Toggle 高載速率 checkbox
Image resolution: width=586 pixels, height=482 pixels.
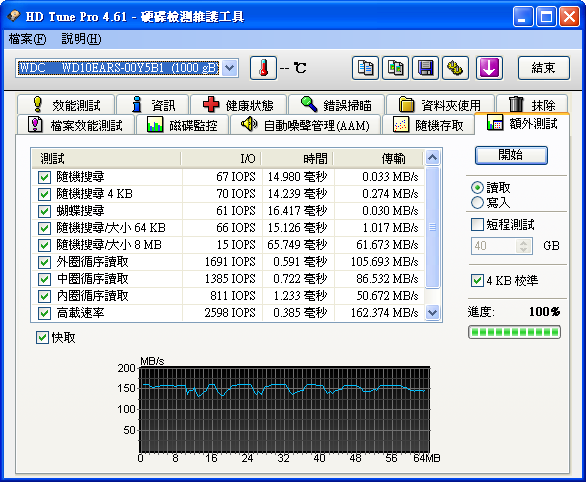click(x=44, y=313)
